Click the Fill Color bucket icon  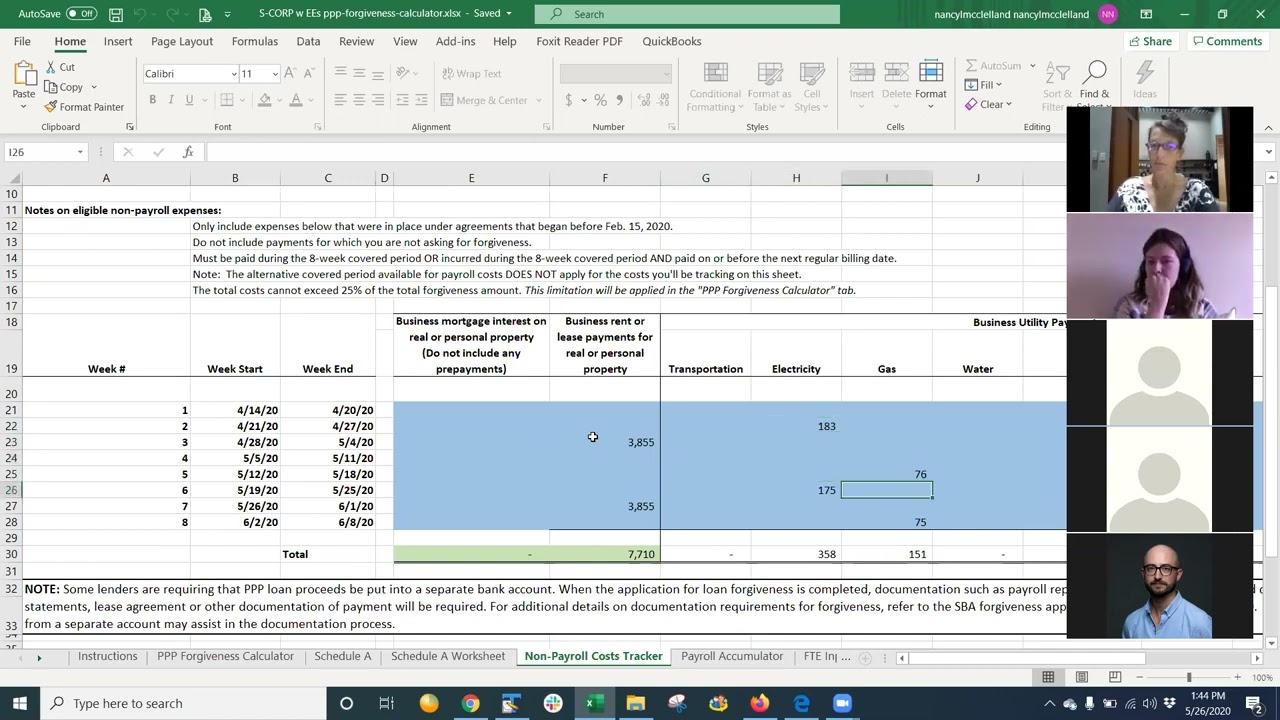click(x=264, y=100)
